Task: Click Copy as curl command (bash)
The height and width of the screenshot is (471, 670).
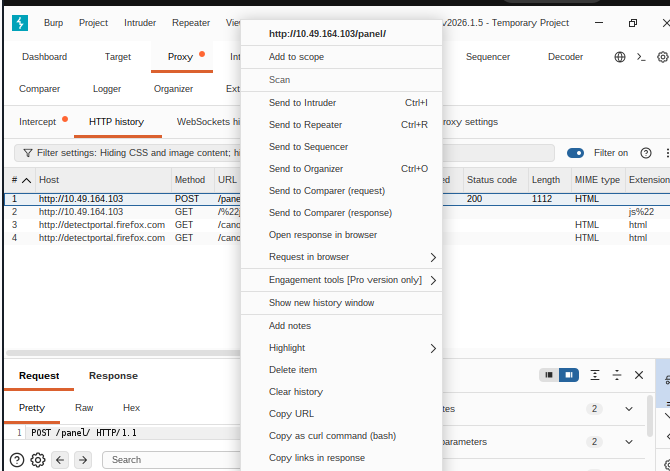Action: point(332,436)
